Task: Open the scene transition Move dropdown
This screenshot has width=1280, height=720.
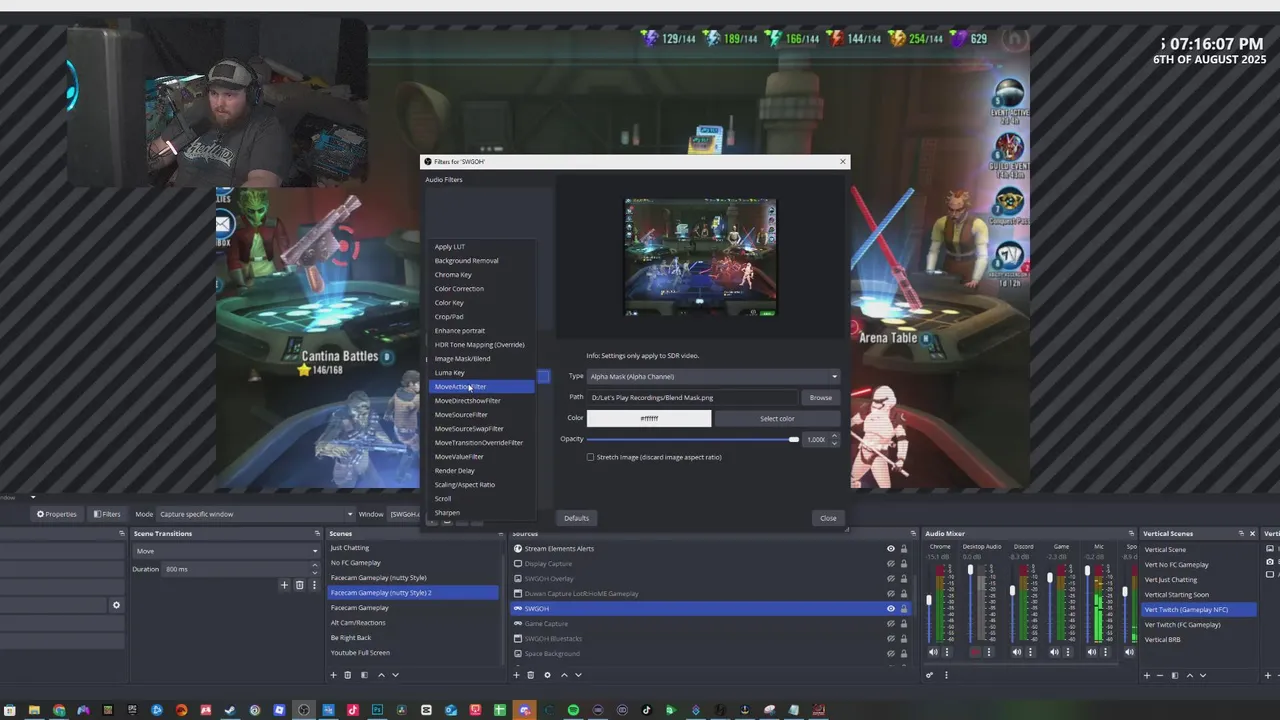Action: click(226, 551)
